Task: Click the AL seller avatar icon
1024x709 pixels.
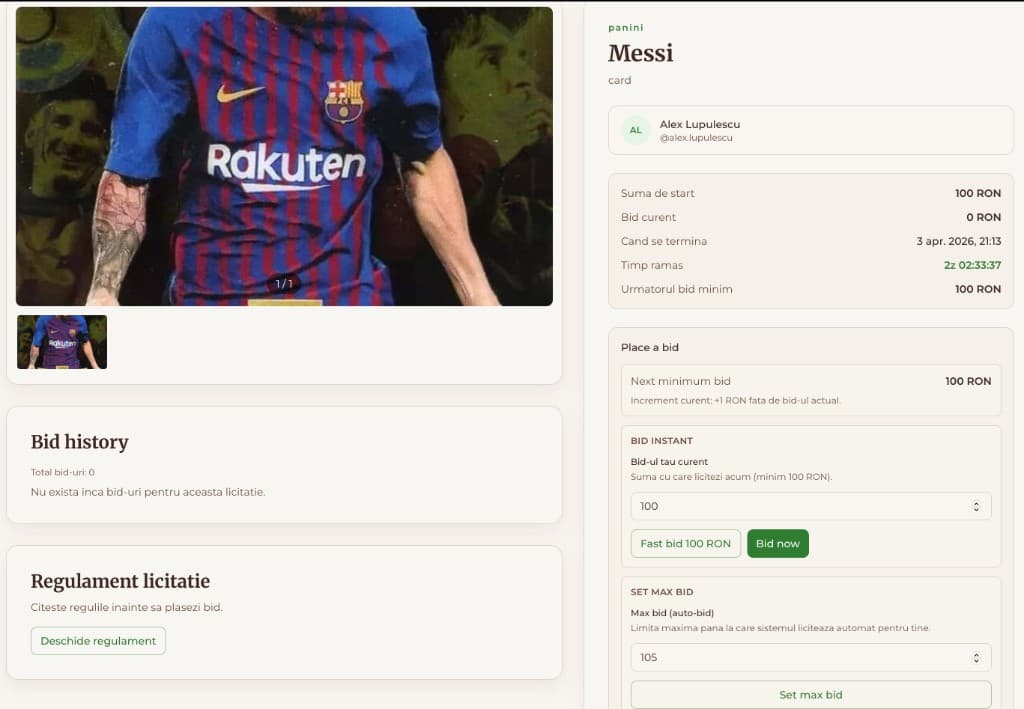Action: (635, 130)
